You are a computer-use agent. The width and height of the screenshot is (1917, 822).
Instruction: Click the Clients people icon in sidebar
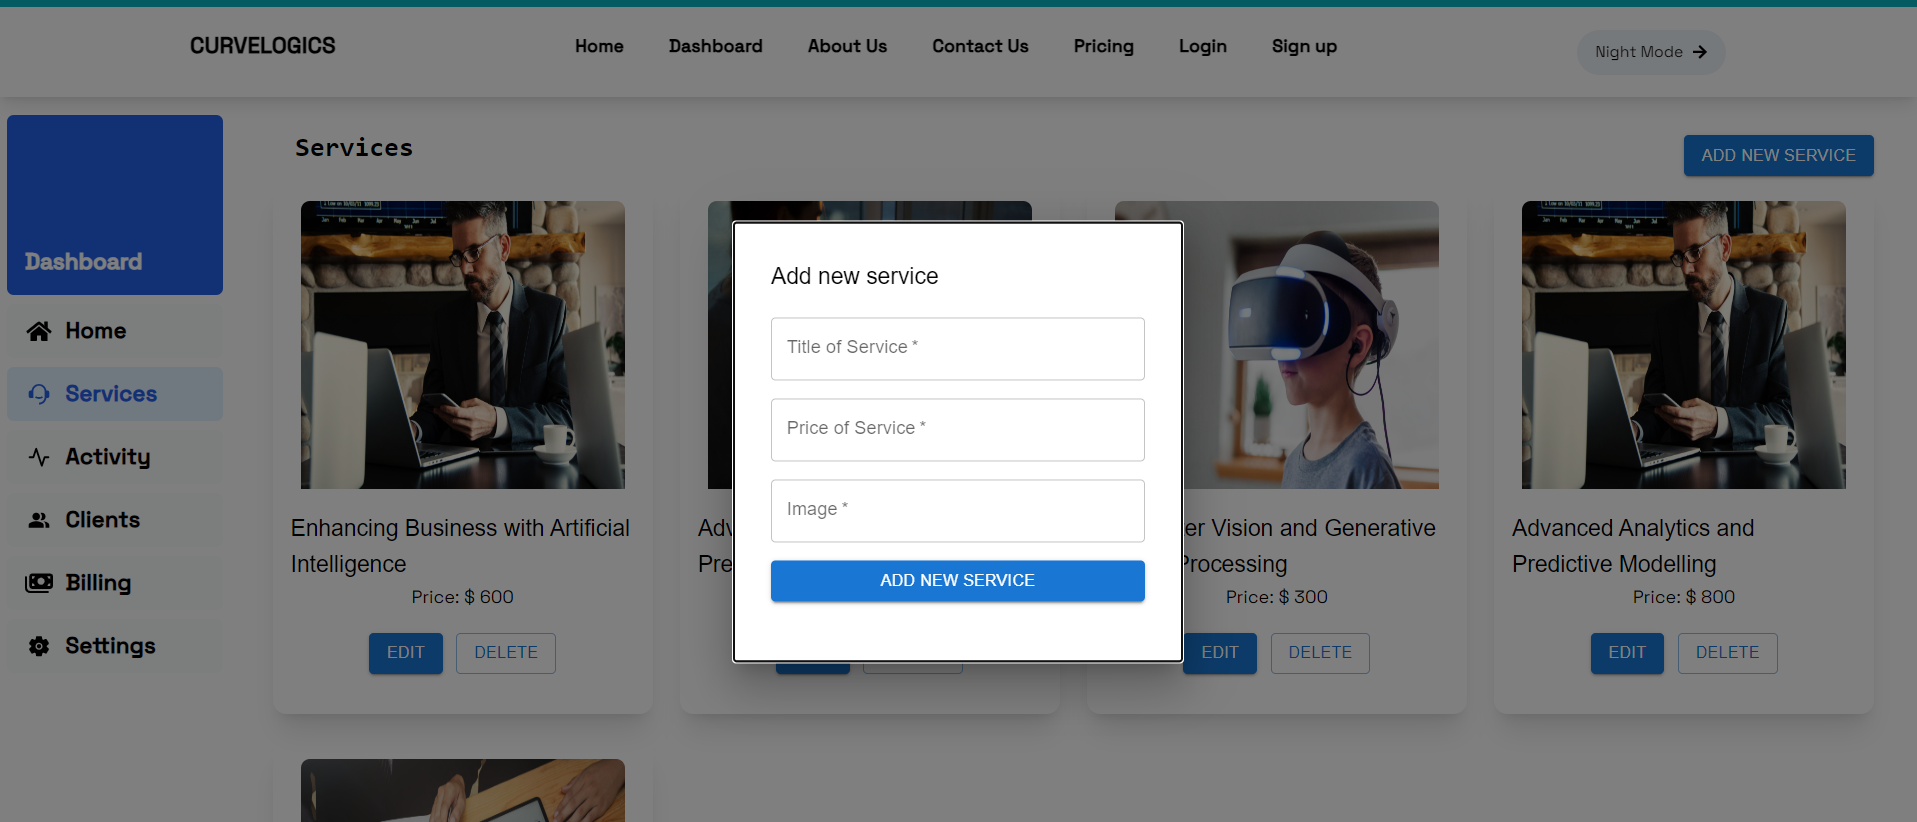[x=39, y=520]
